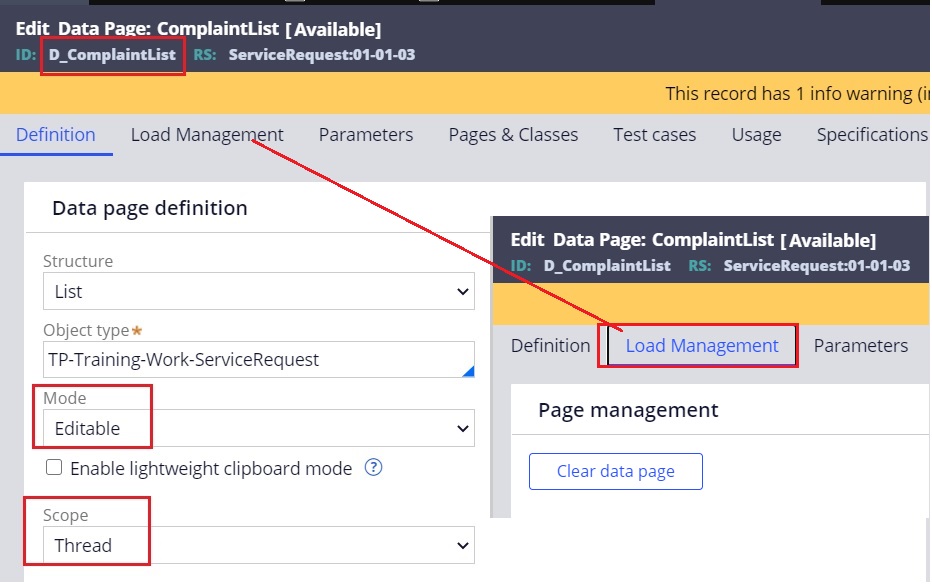Select the Definition tab in the foreground dialog
932x586 pixels.
550,344
